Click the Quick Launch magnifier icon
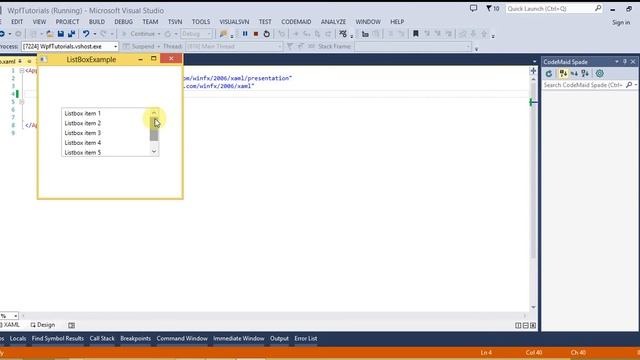The height and width of the screenshot is (360, 640). (598, 8)
